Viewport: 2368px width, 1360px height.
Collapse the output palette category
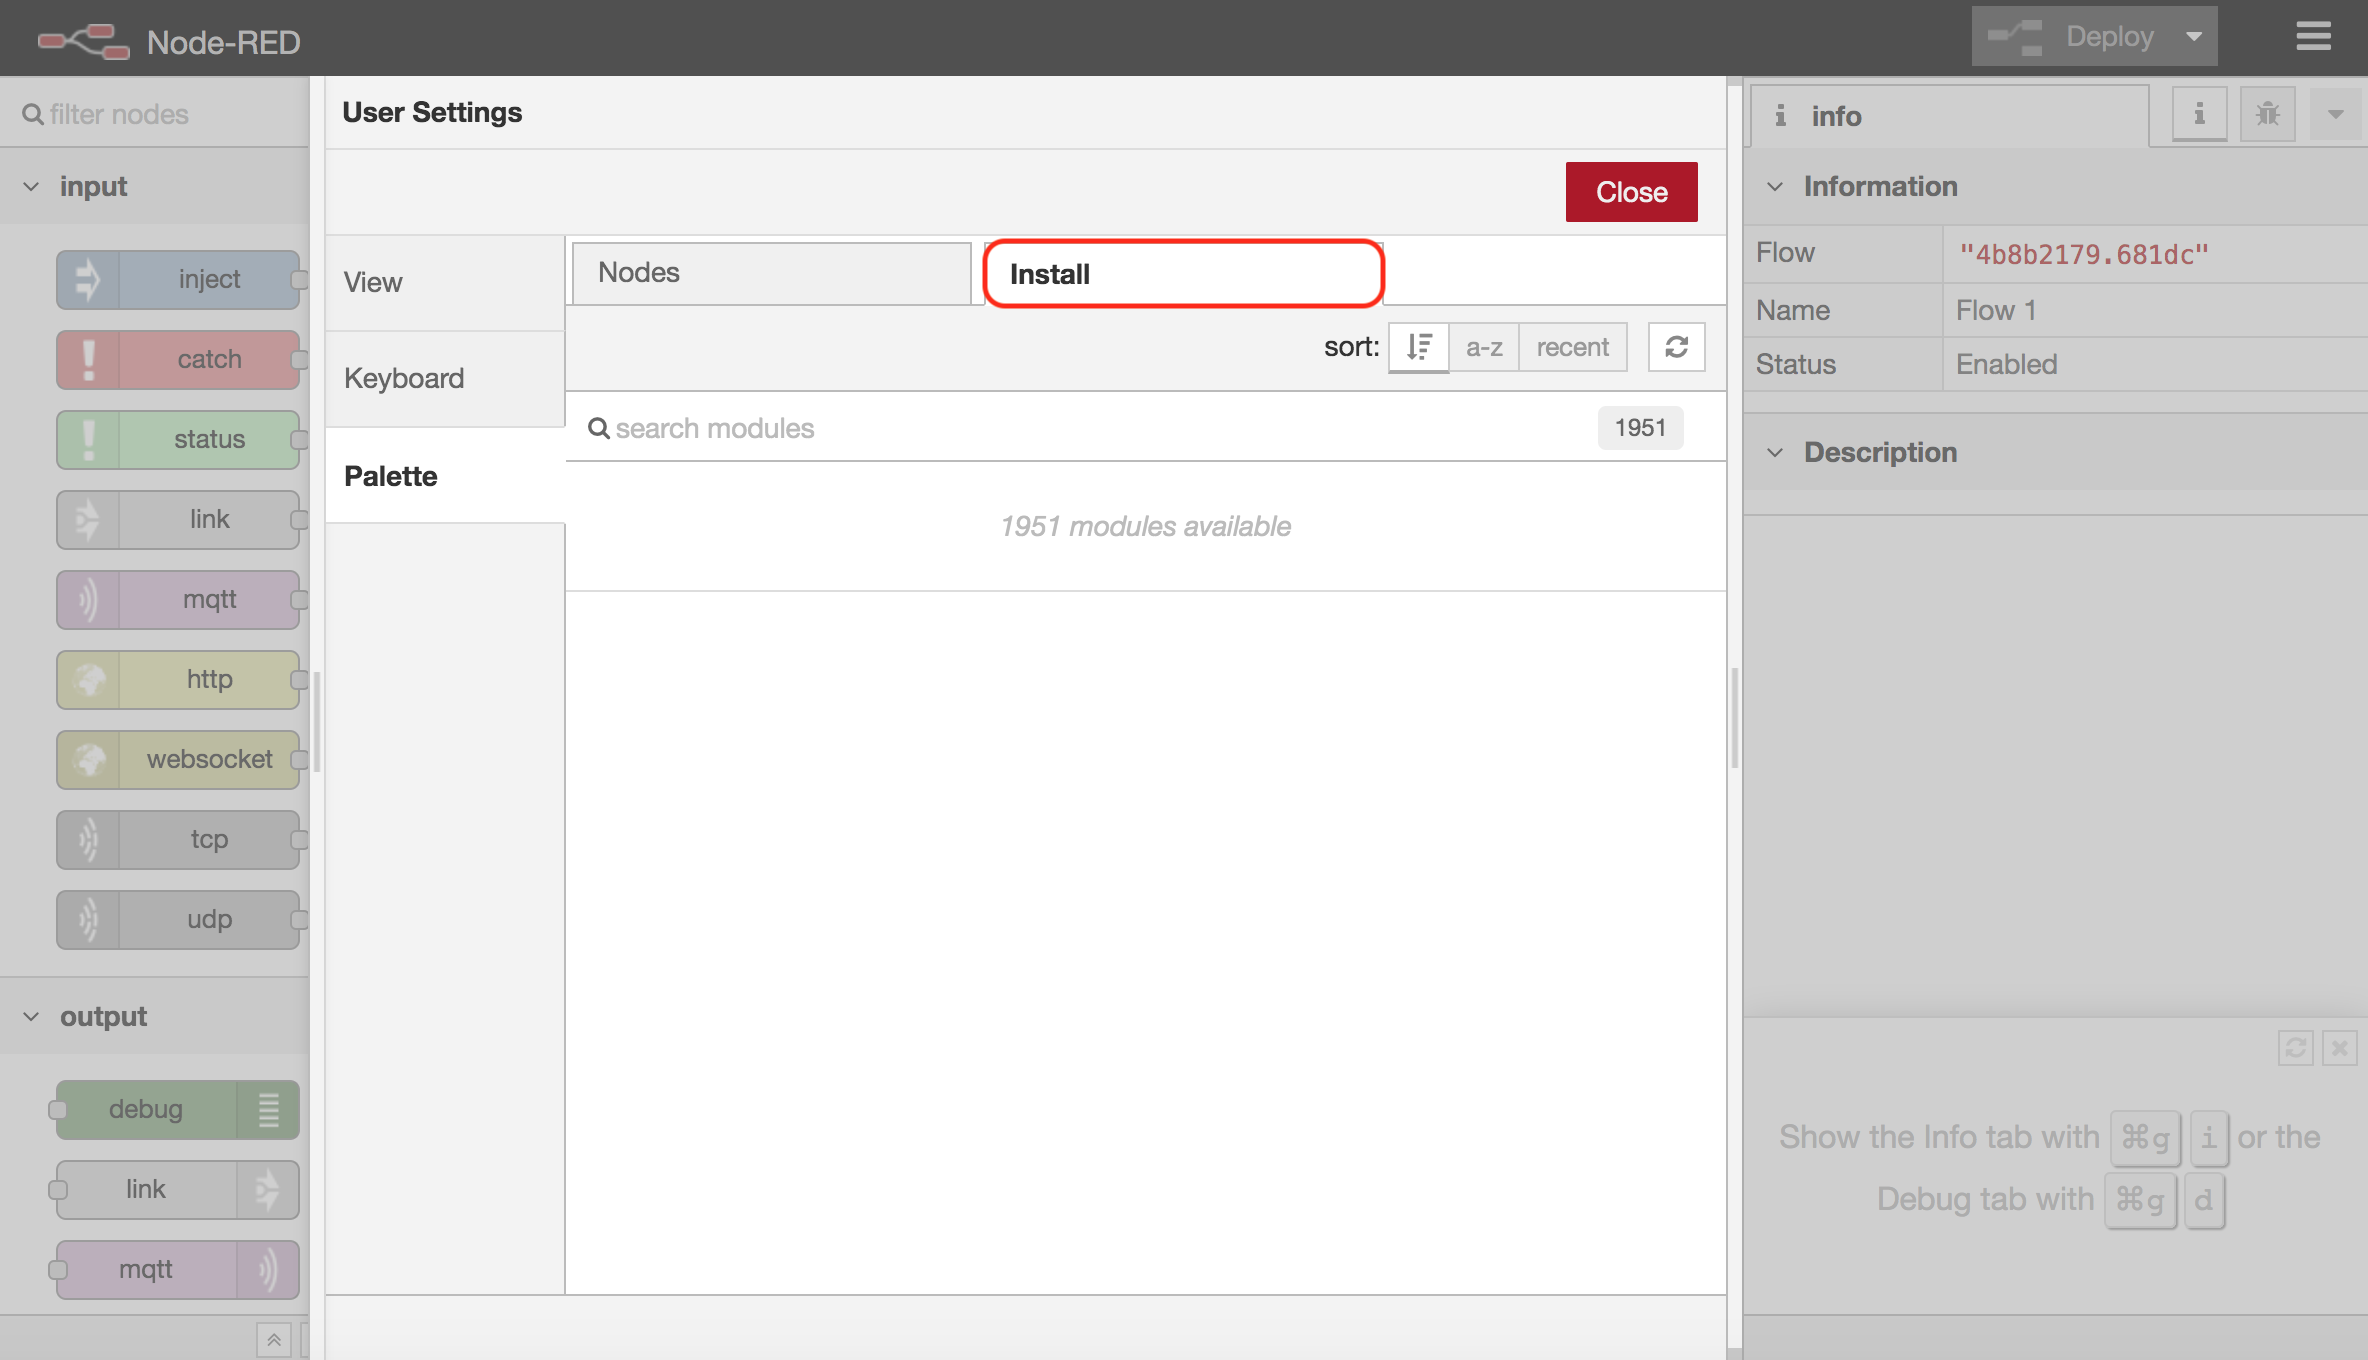155,1017
